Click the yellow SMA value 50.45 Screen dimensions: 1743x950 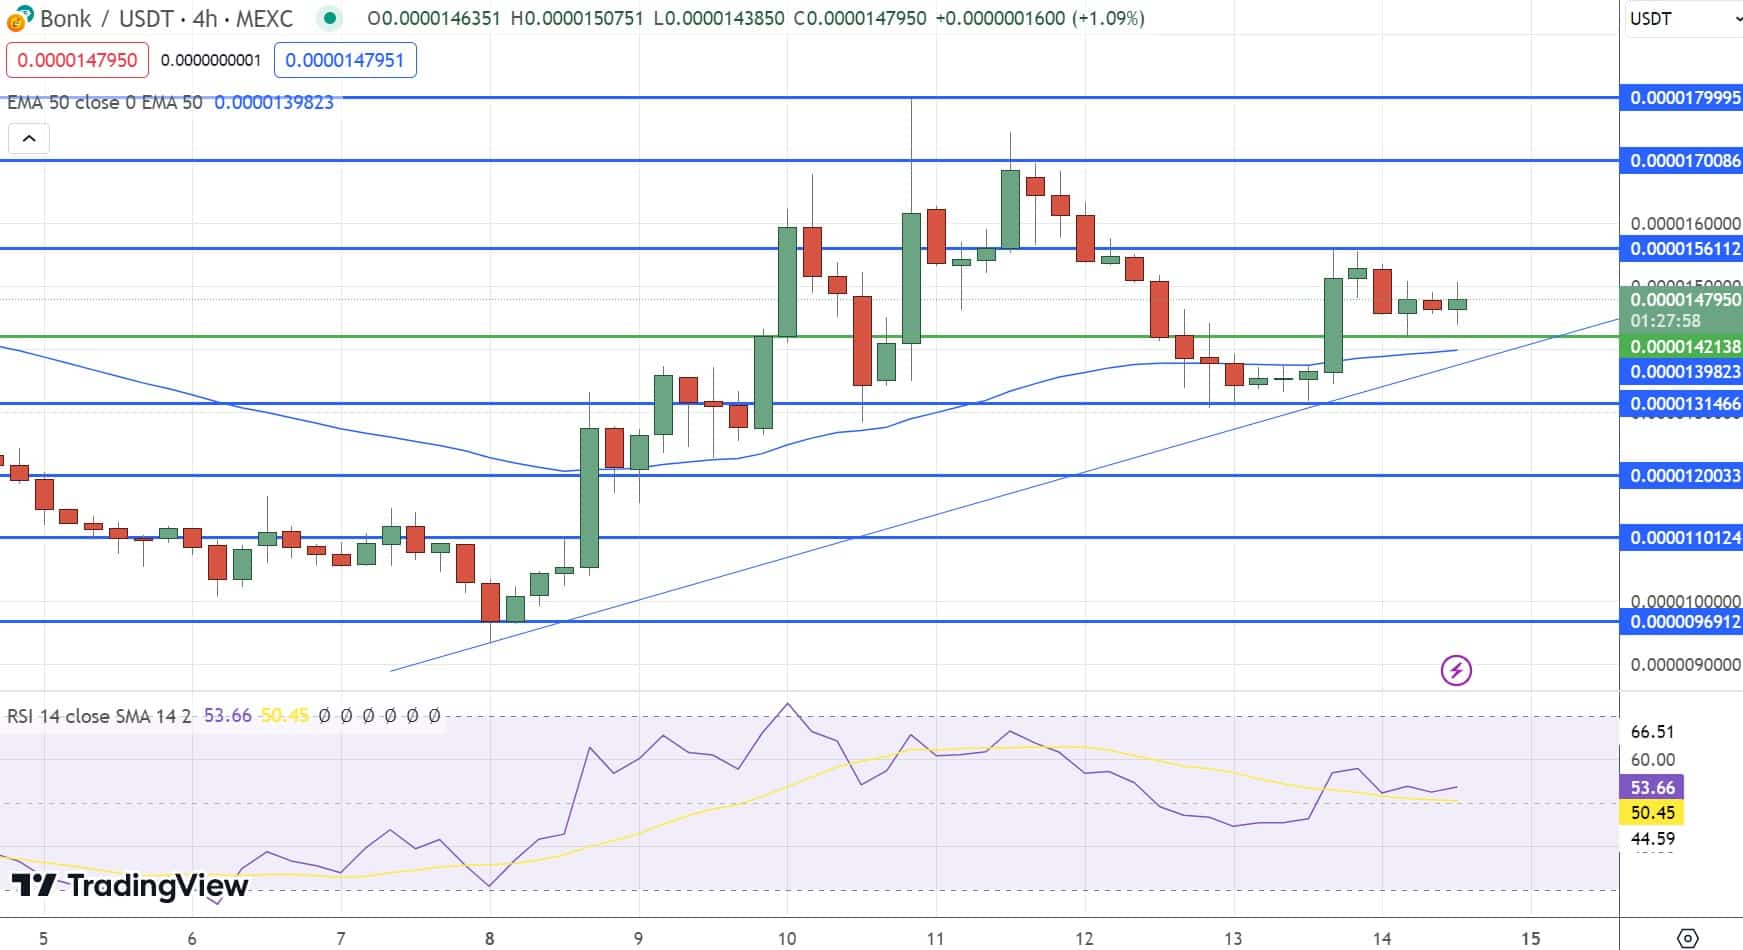[x=285, y=716]
